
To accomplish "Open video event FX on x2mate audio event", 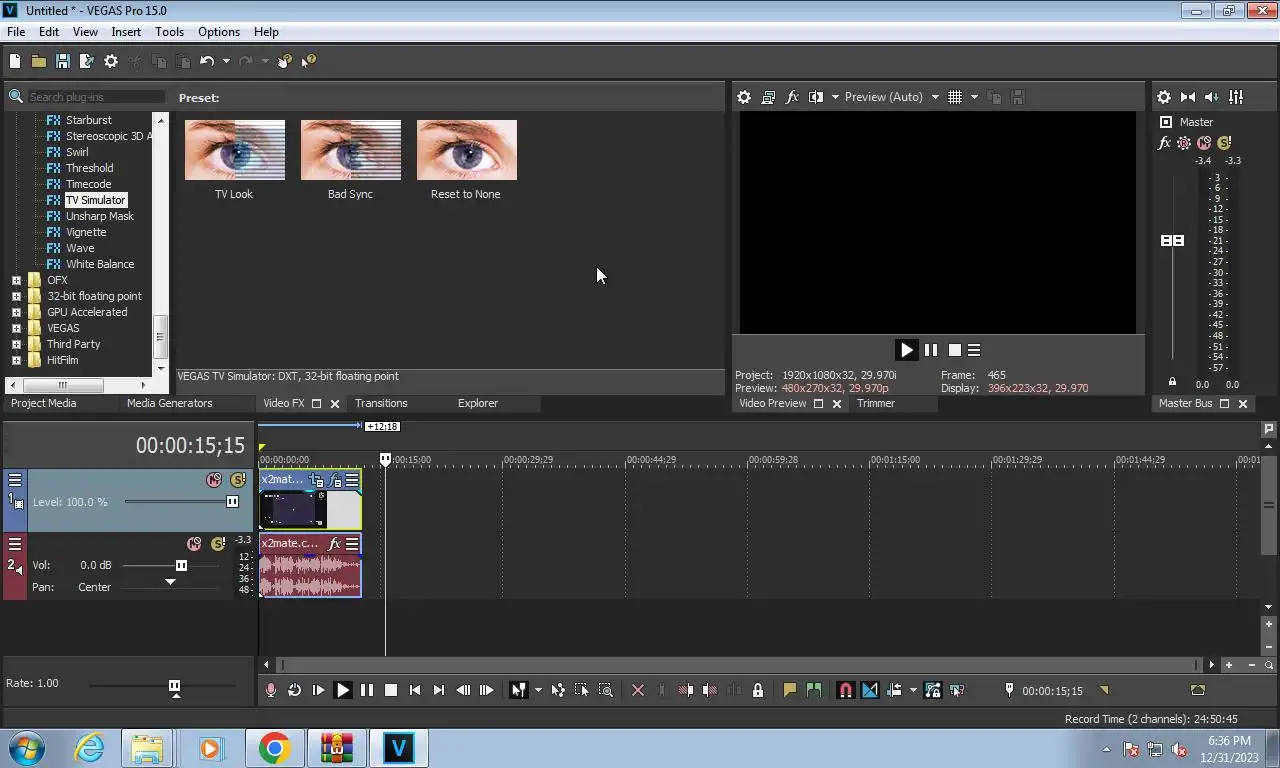I will pos(335,544).
